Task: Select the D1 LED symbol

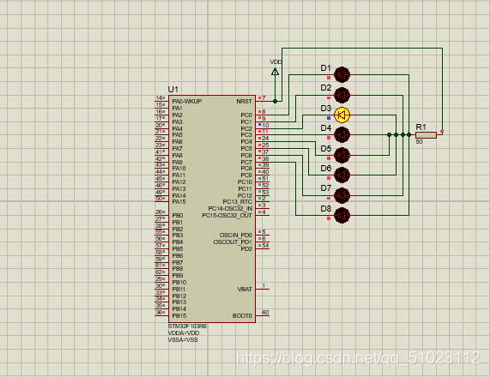Action: coord(342,75)
